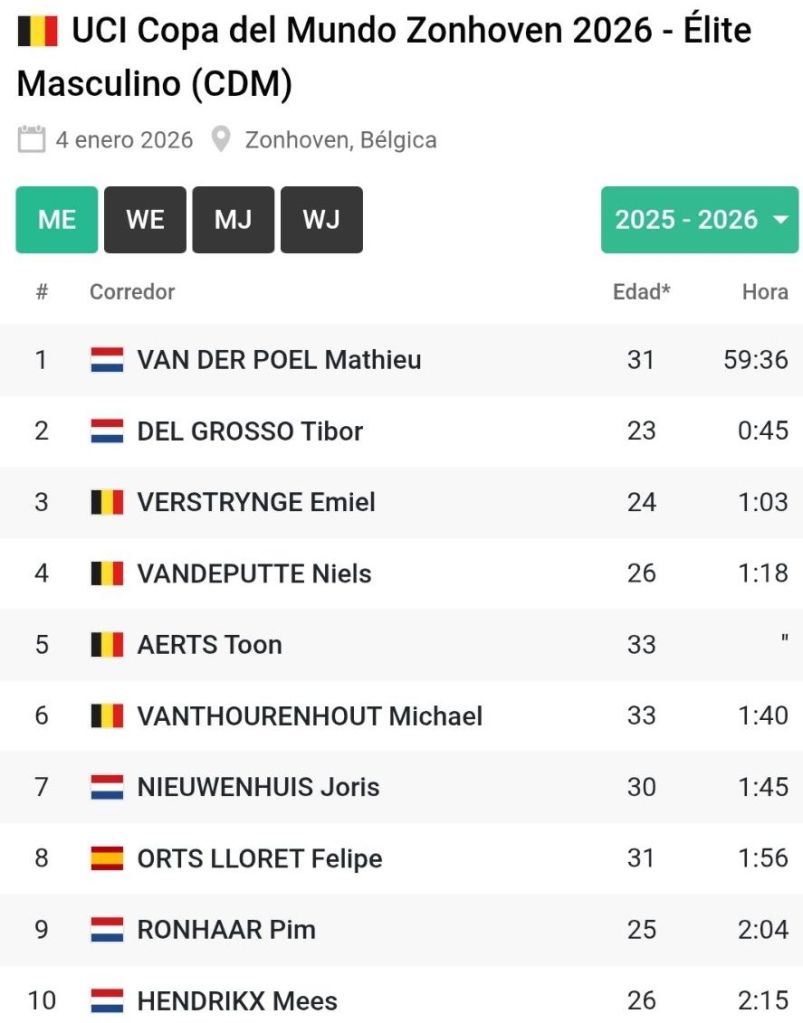Open rider DEL GROSSO Tibor
803x1023 pixels.
[250, 431]
